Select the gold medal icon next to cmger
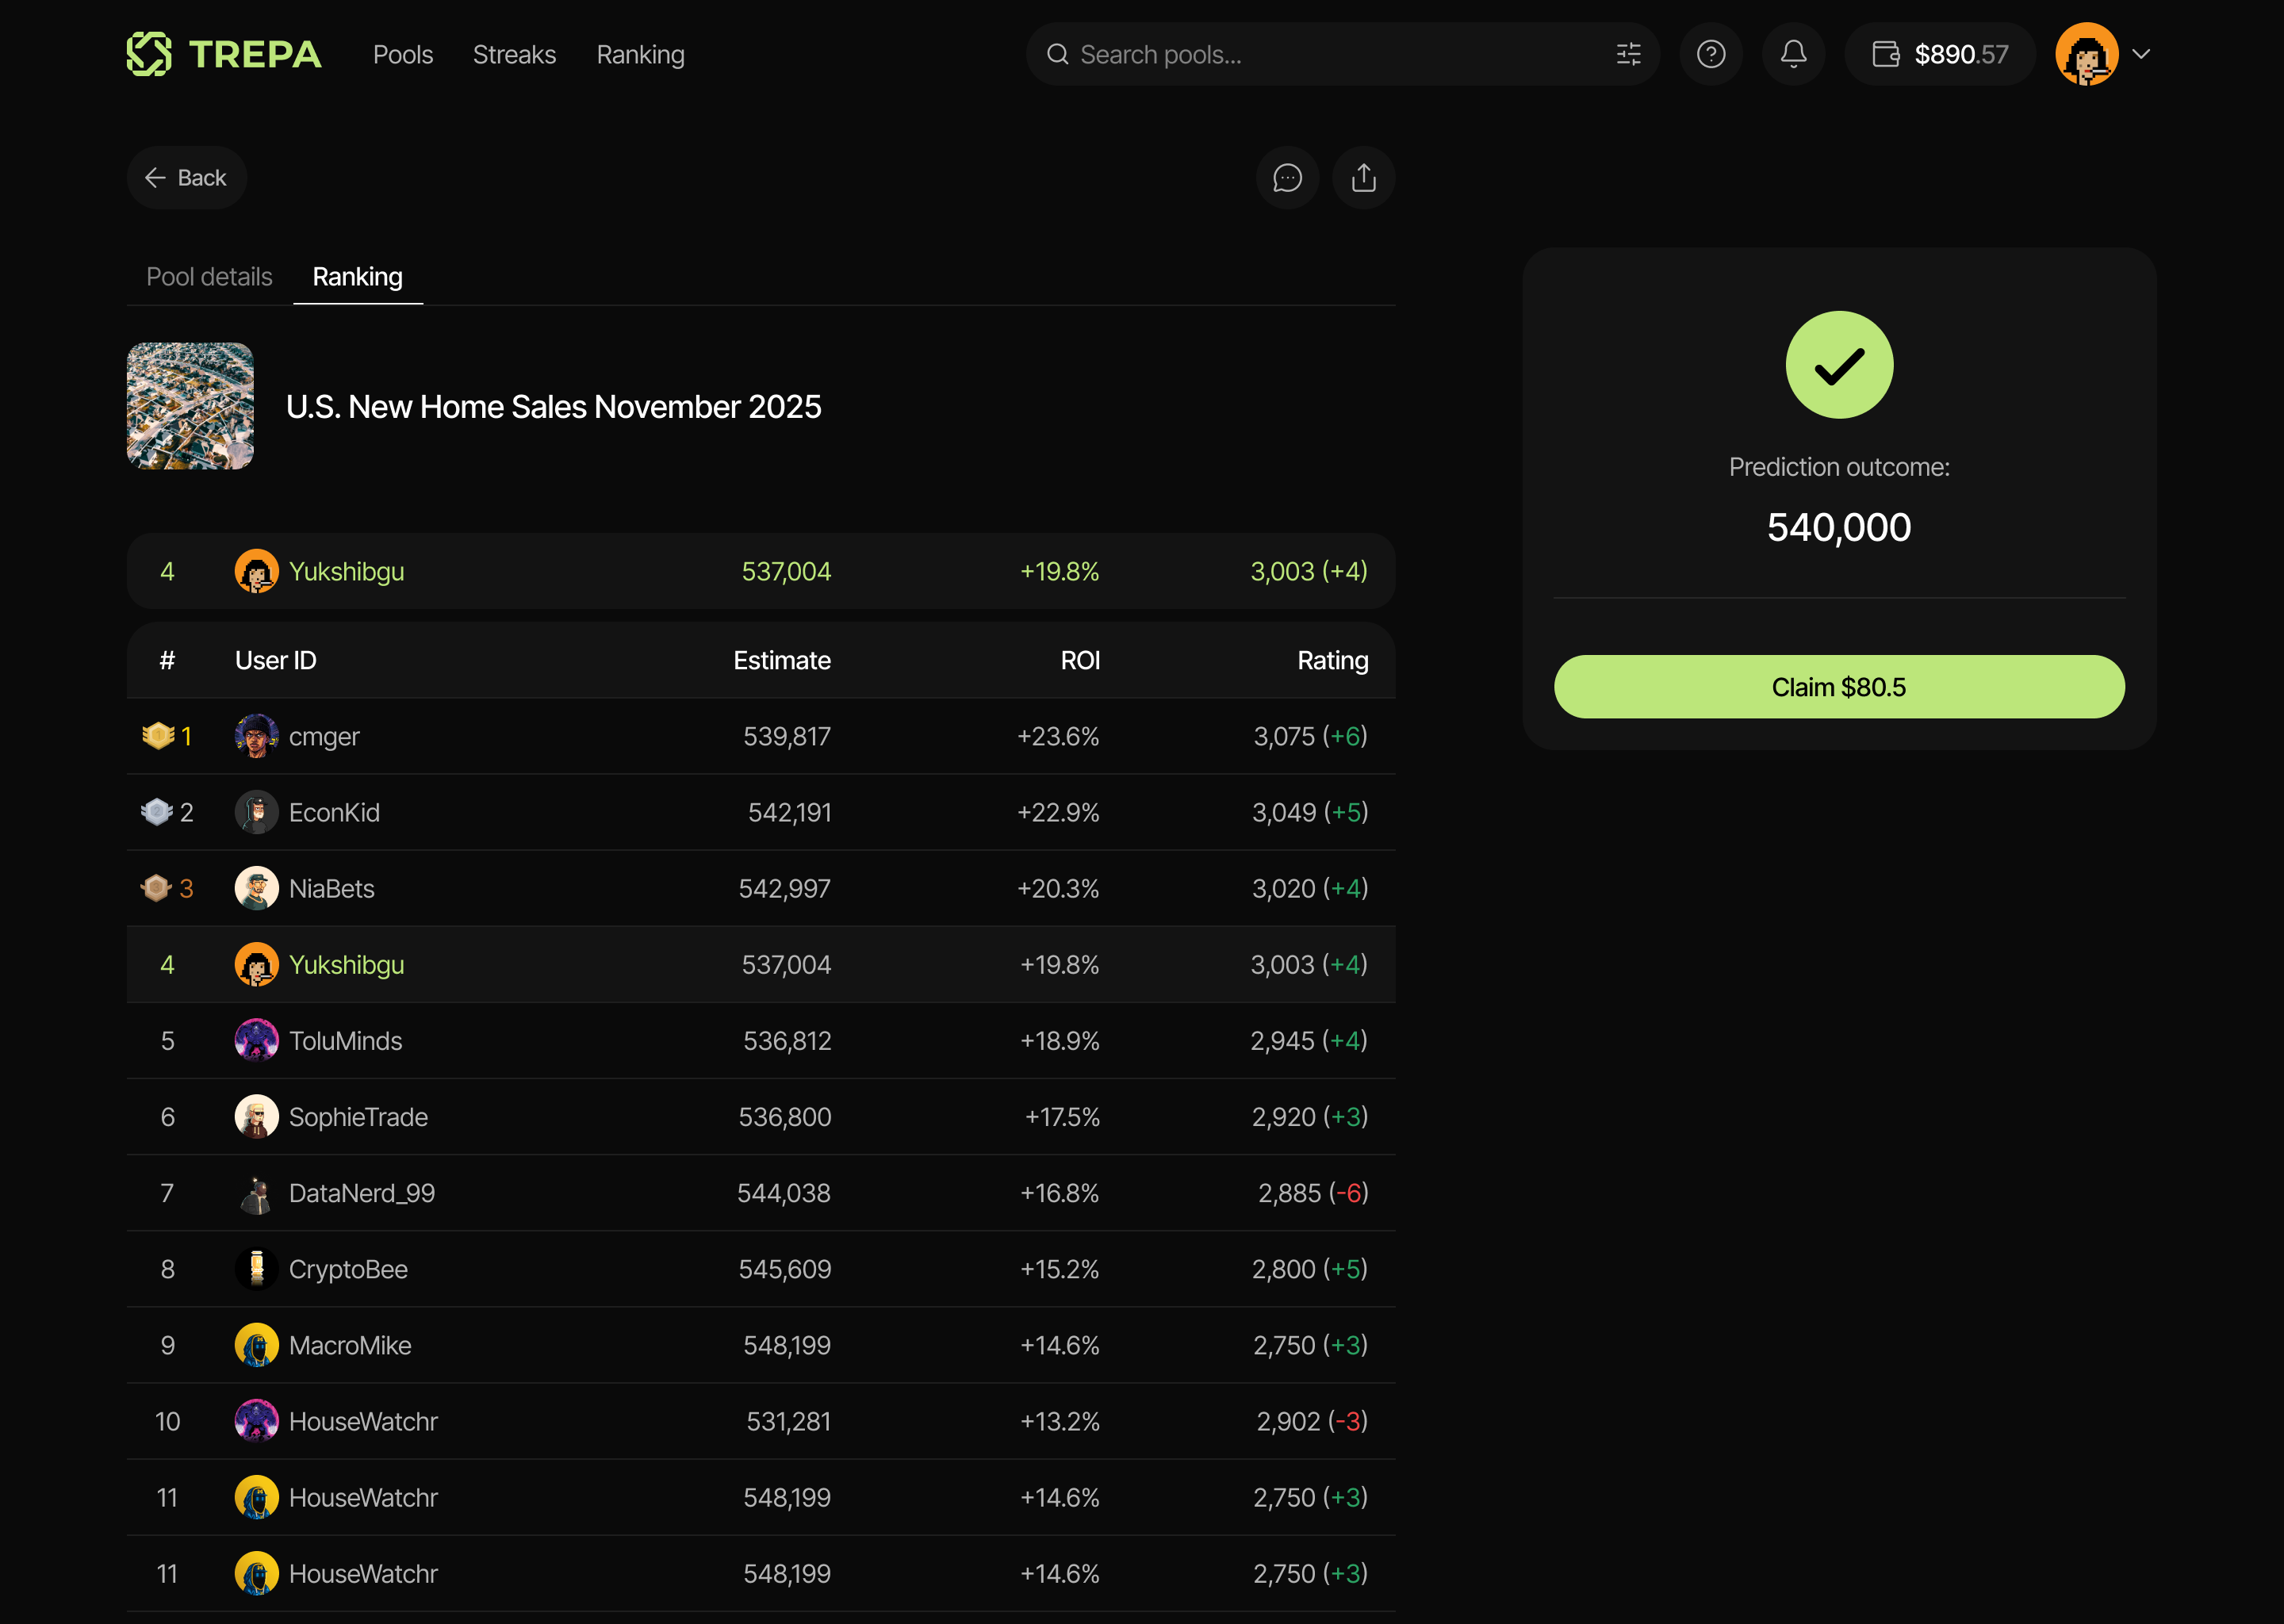The height and width of the screenshot is (1624, 2284). click(x=158, y=736)
